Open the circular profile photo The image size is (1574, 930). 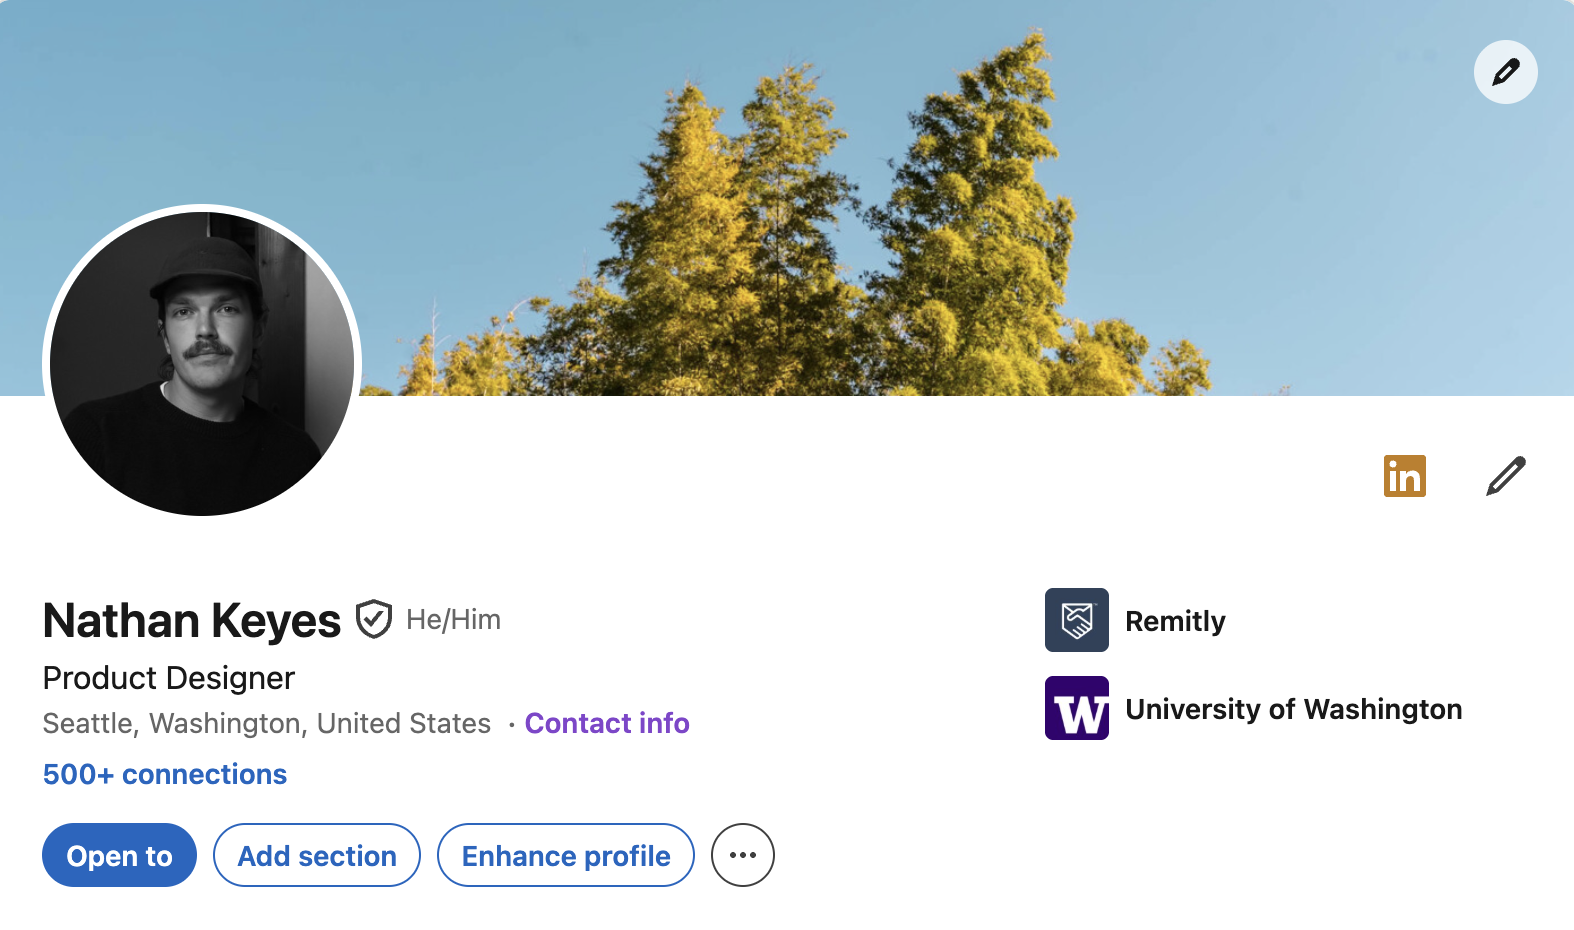pyautogui.click(x=202, y=362)
